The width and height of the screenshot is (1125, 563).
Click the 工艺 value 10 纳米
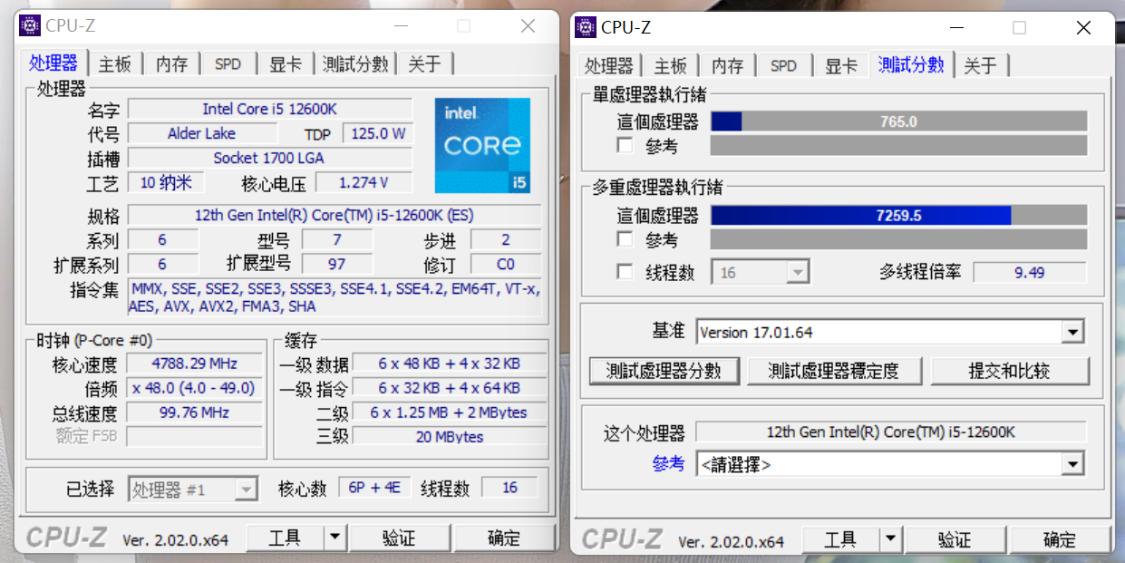[x=166, y=182]
